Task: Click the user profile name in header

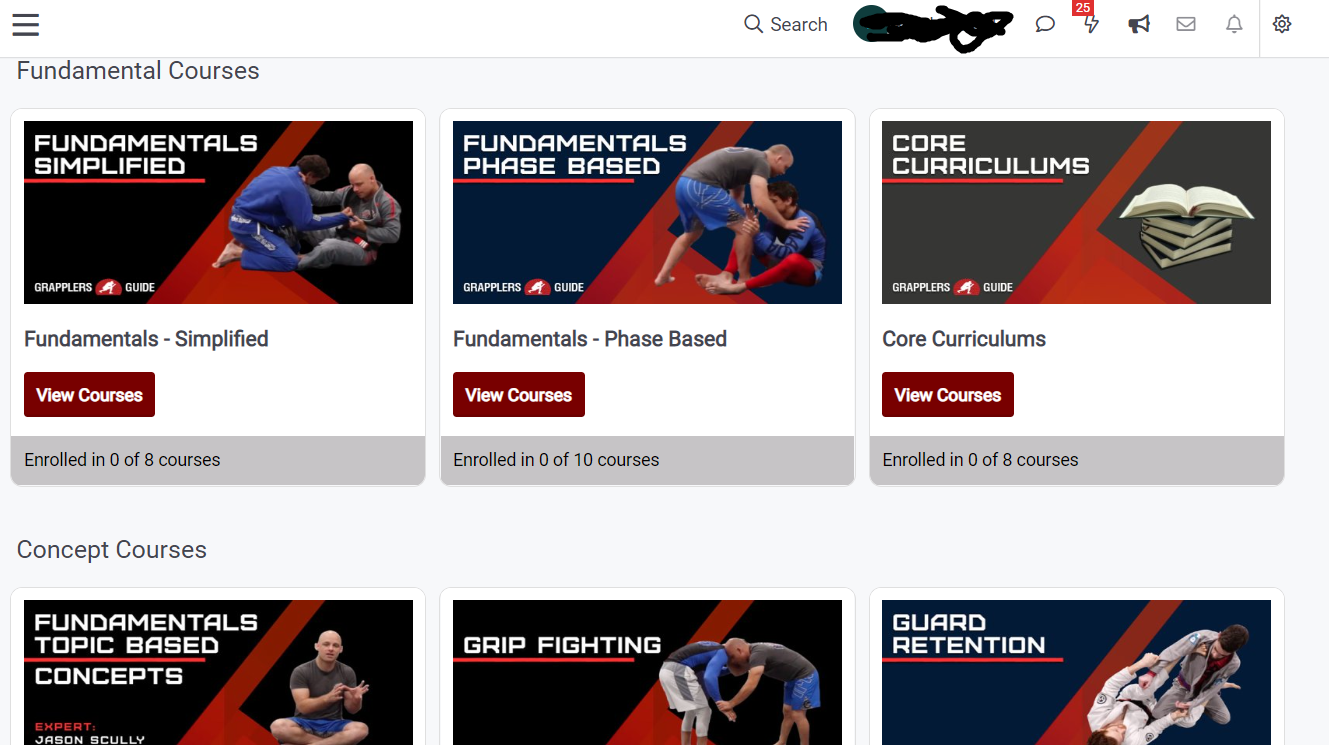Action: pyautogui.click(x=932, y=25)
